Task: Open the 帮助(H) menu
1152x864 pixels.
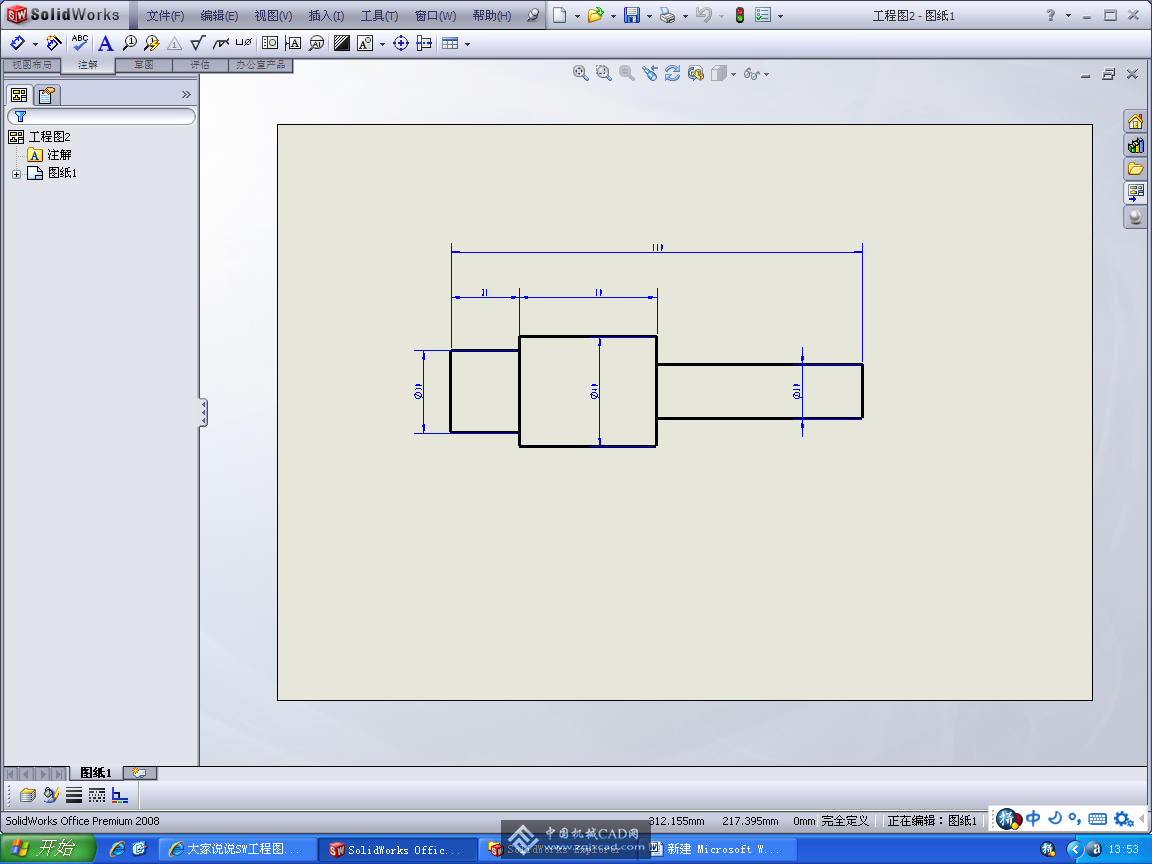Action: (492, 15)
